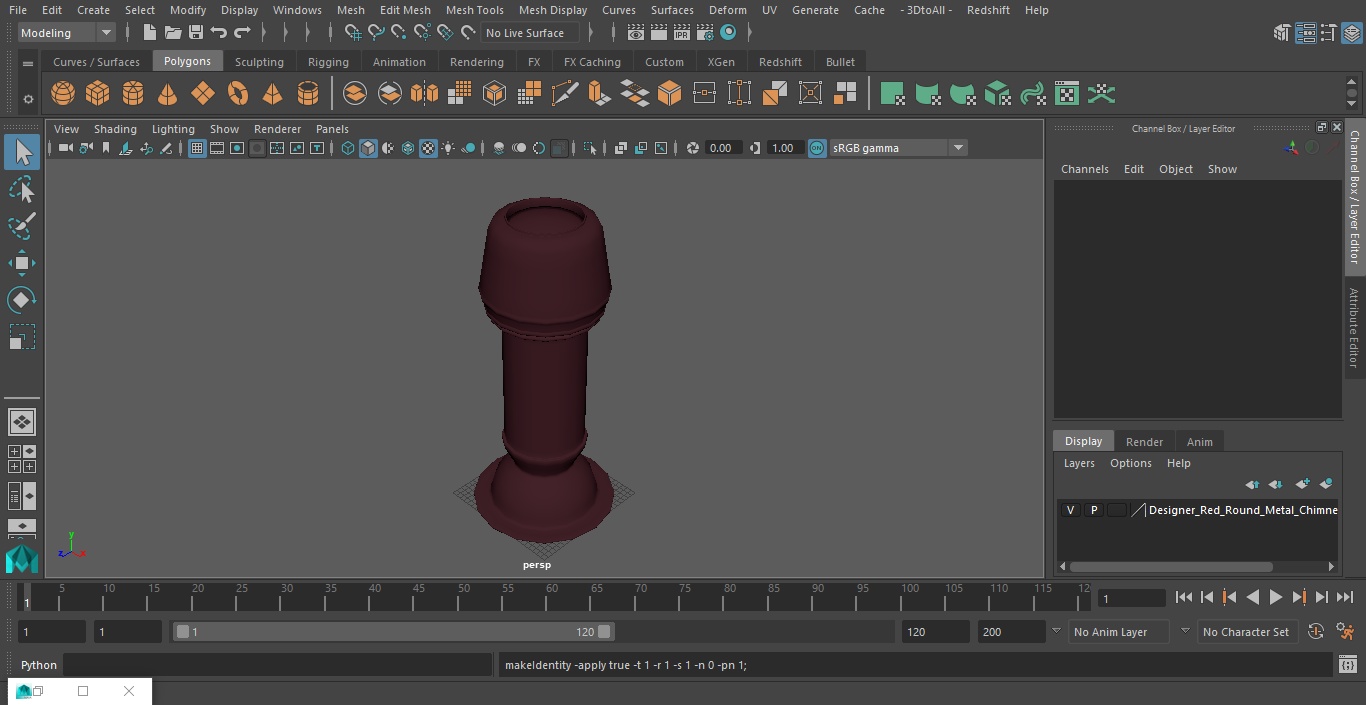
Task: Toggle sRGB view transform button
Action: point(817,148)
